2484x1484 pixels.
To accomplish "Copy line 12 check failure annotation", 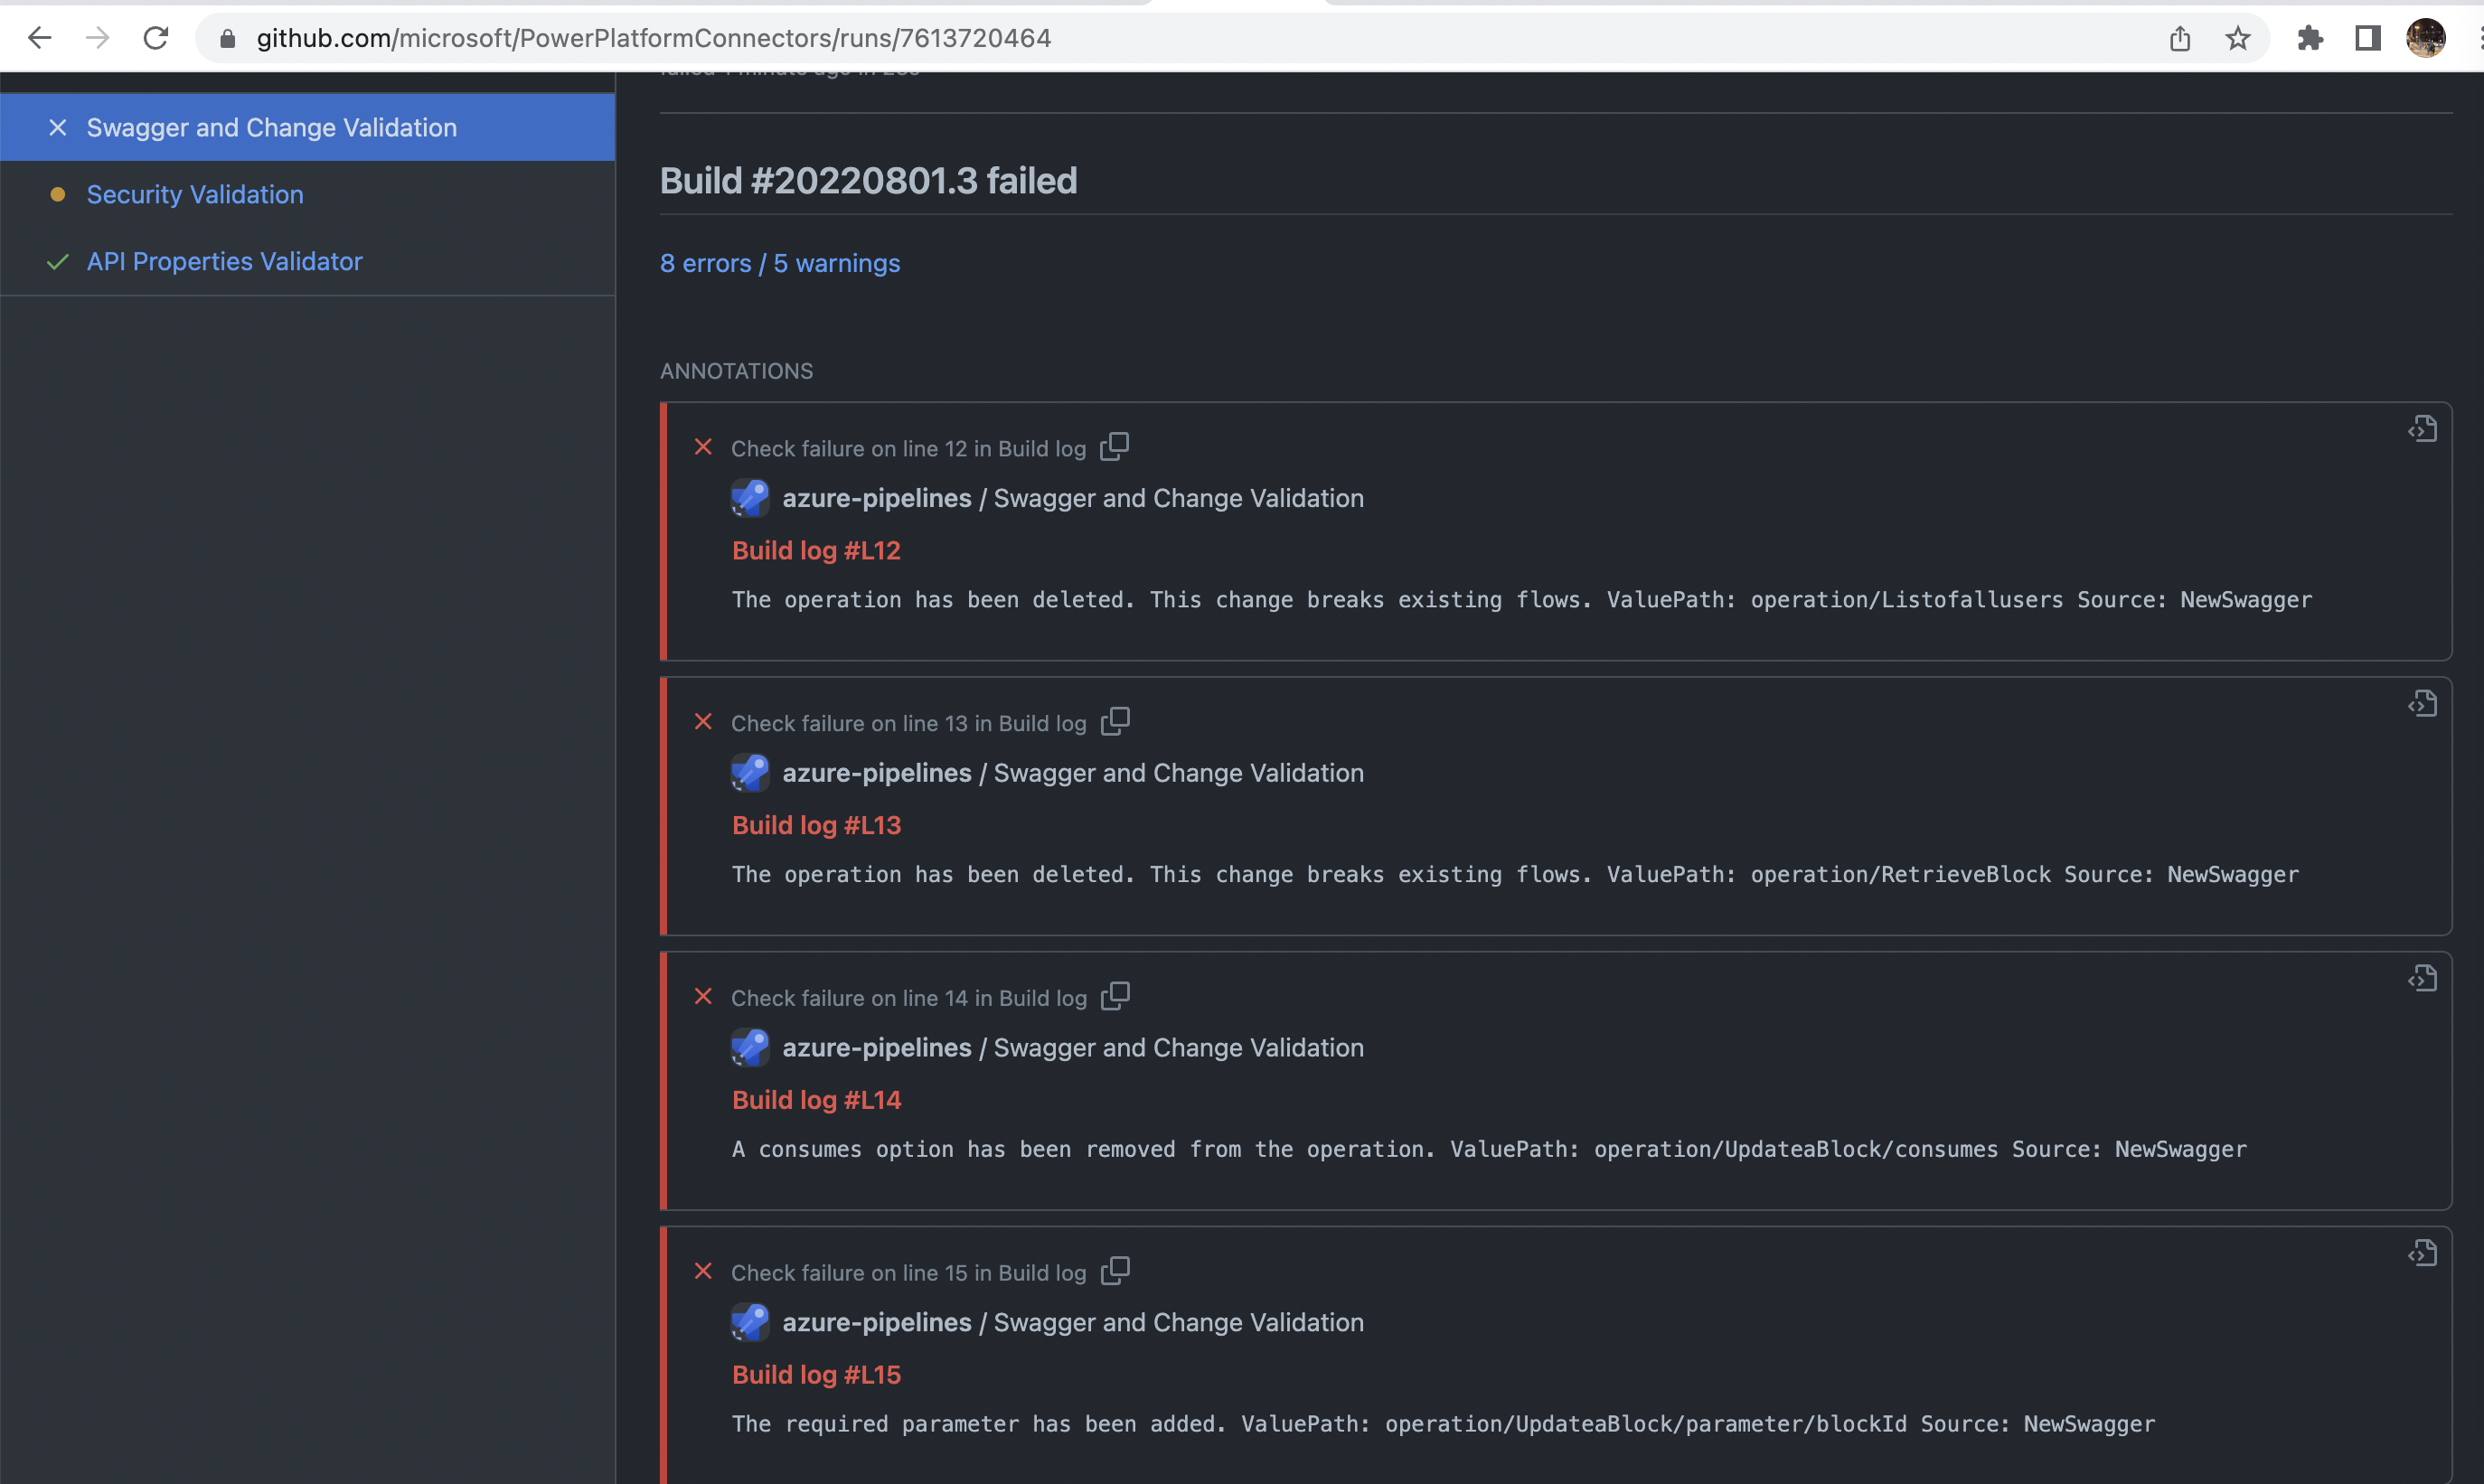I will (1114, 447).
